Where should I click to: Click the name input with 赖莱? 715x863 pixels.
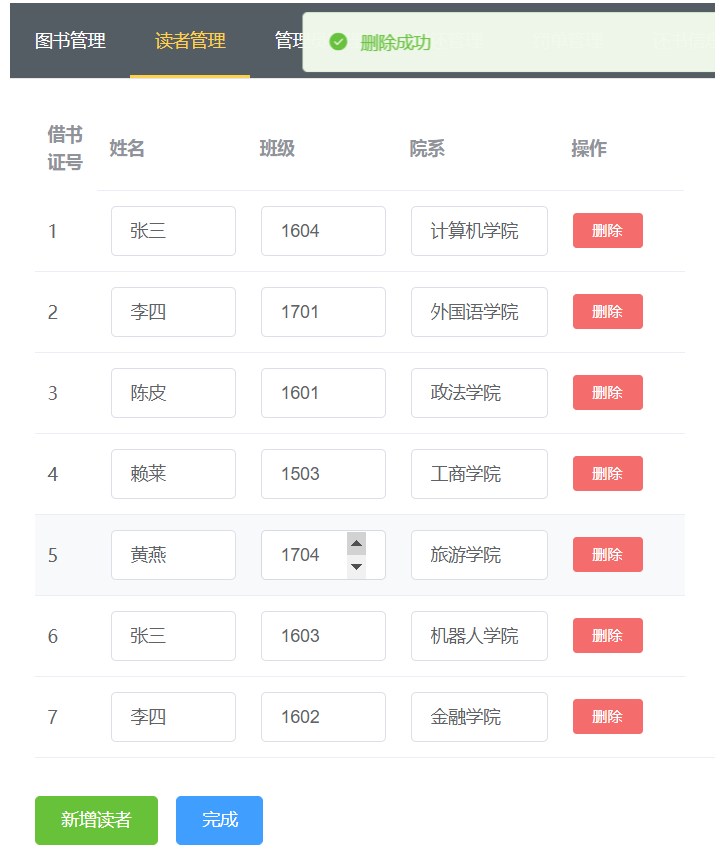click(x=173, y=474)
